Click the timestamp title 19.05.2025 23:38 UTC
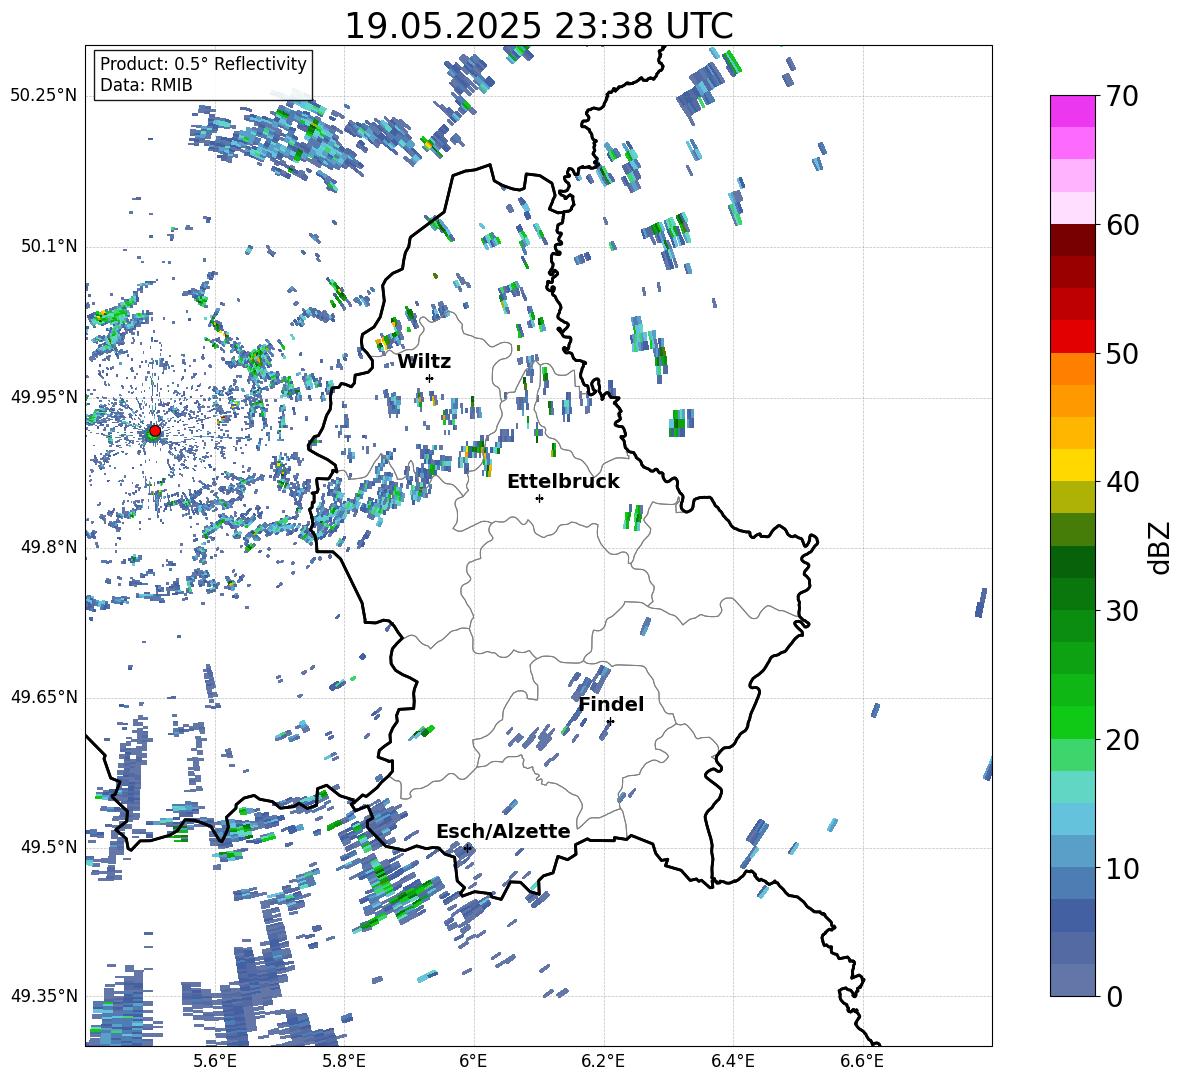Image resolution: width=1184 pixels, height=1081 pixels. (539, 26)
